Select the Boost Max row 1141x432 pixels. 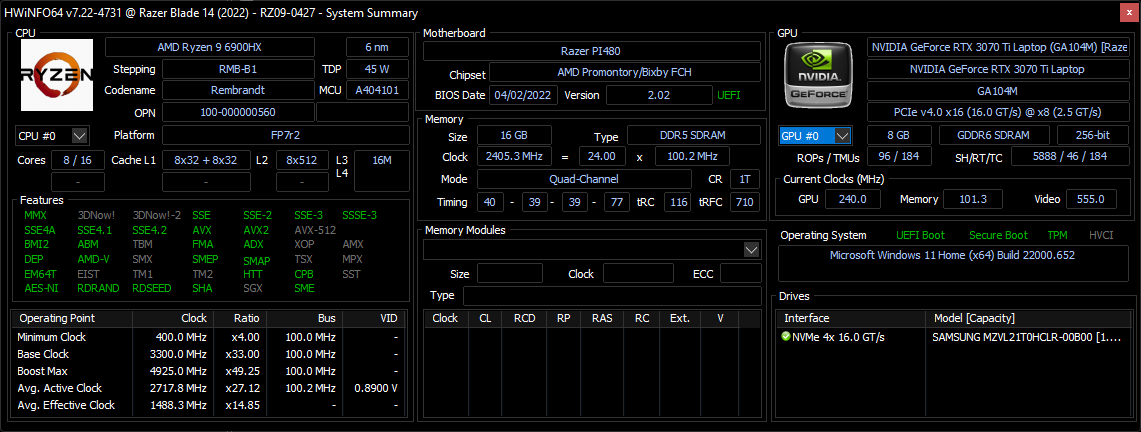pyautogui.click(x=208, y=371)
